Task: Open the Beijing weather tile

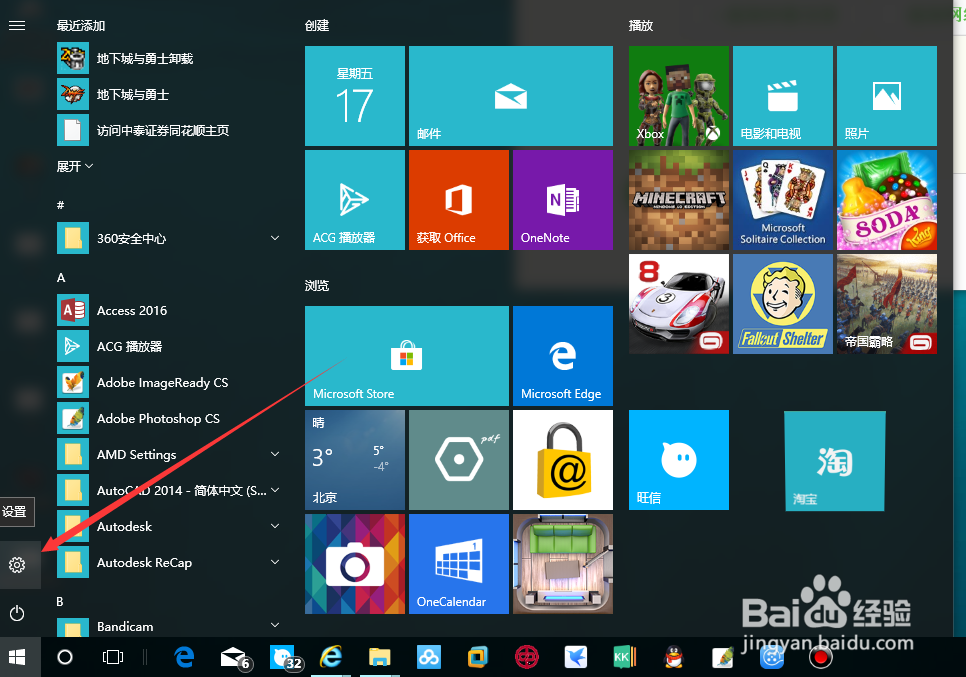Action: click(x=355, y=460)
